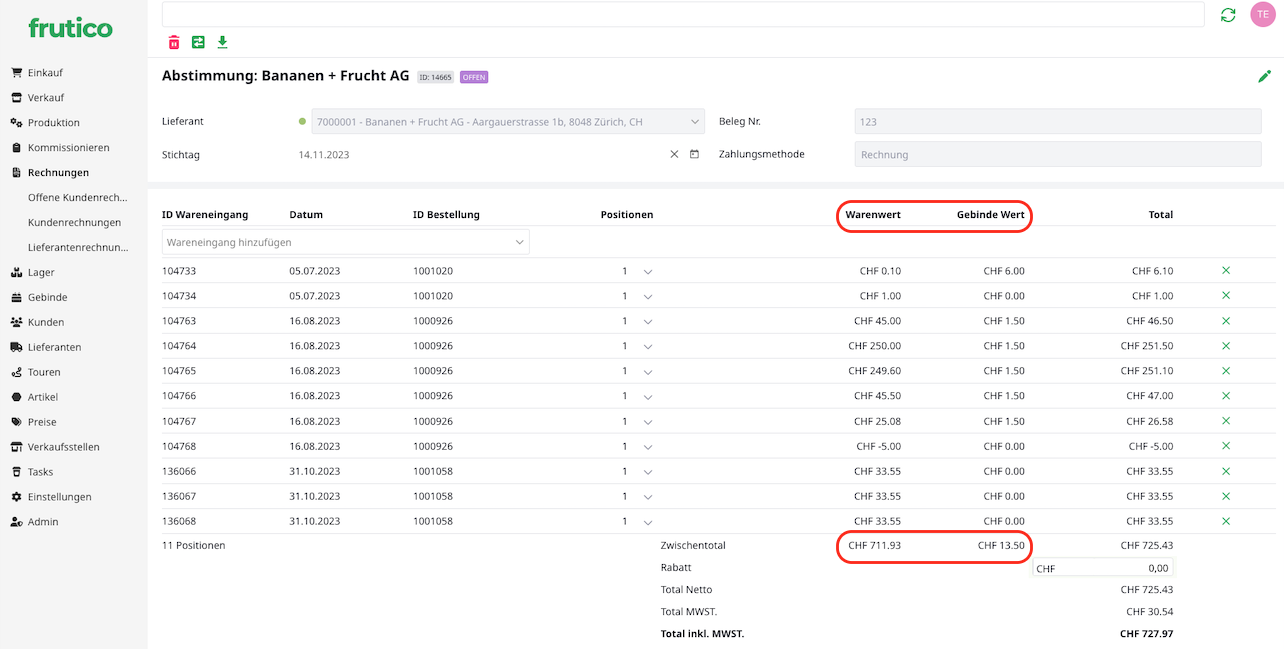Click the red trash delete icon
Viewport: 1284px width, 649px height.
point(174,42)
